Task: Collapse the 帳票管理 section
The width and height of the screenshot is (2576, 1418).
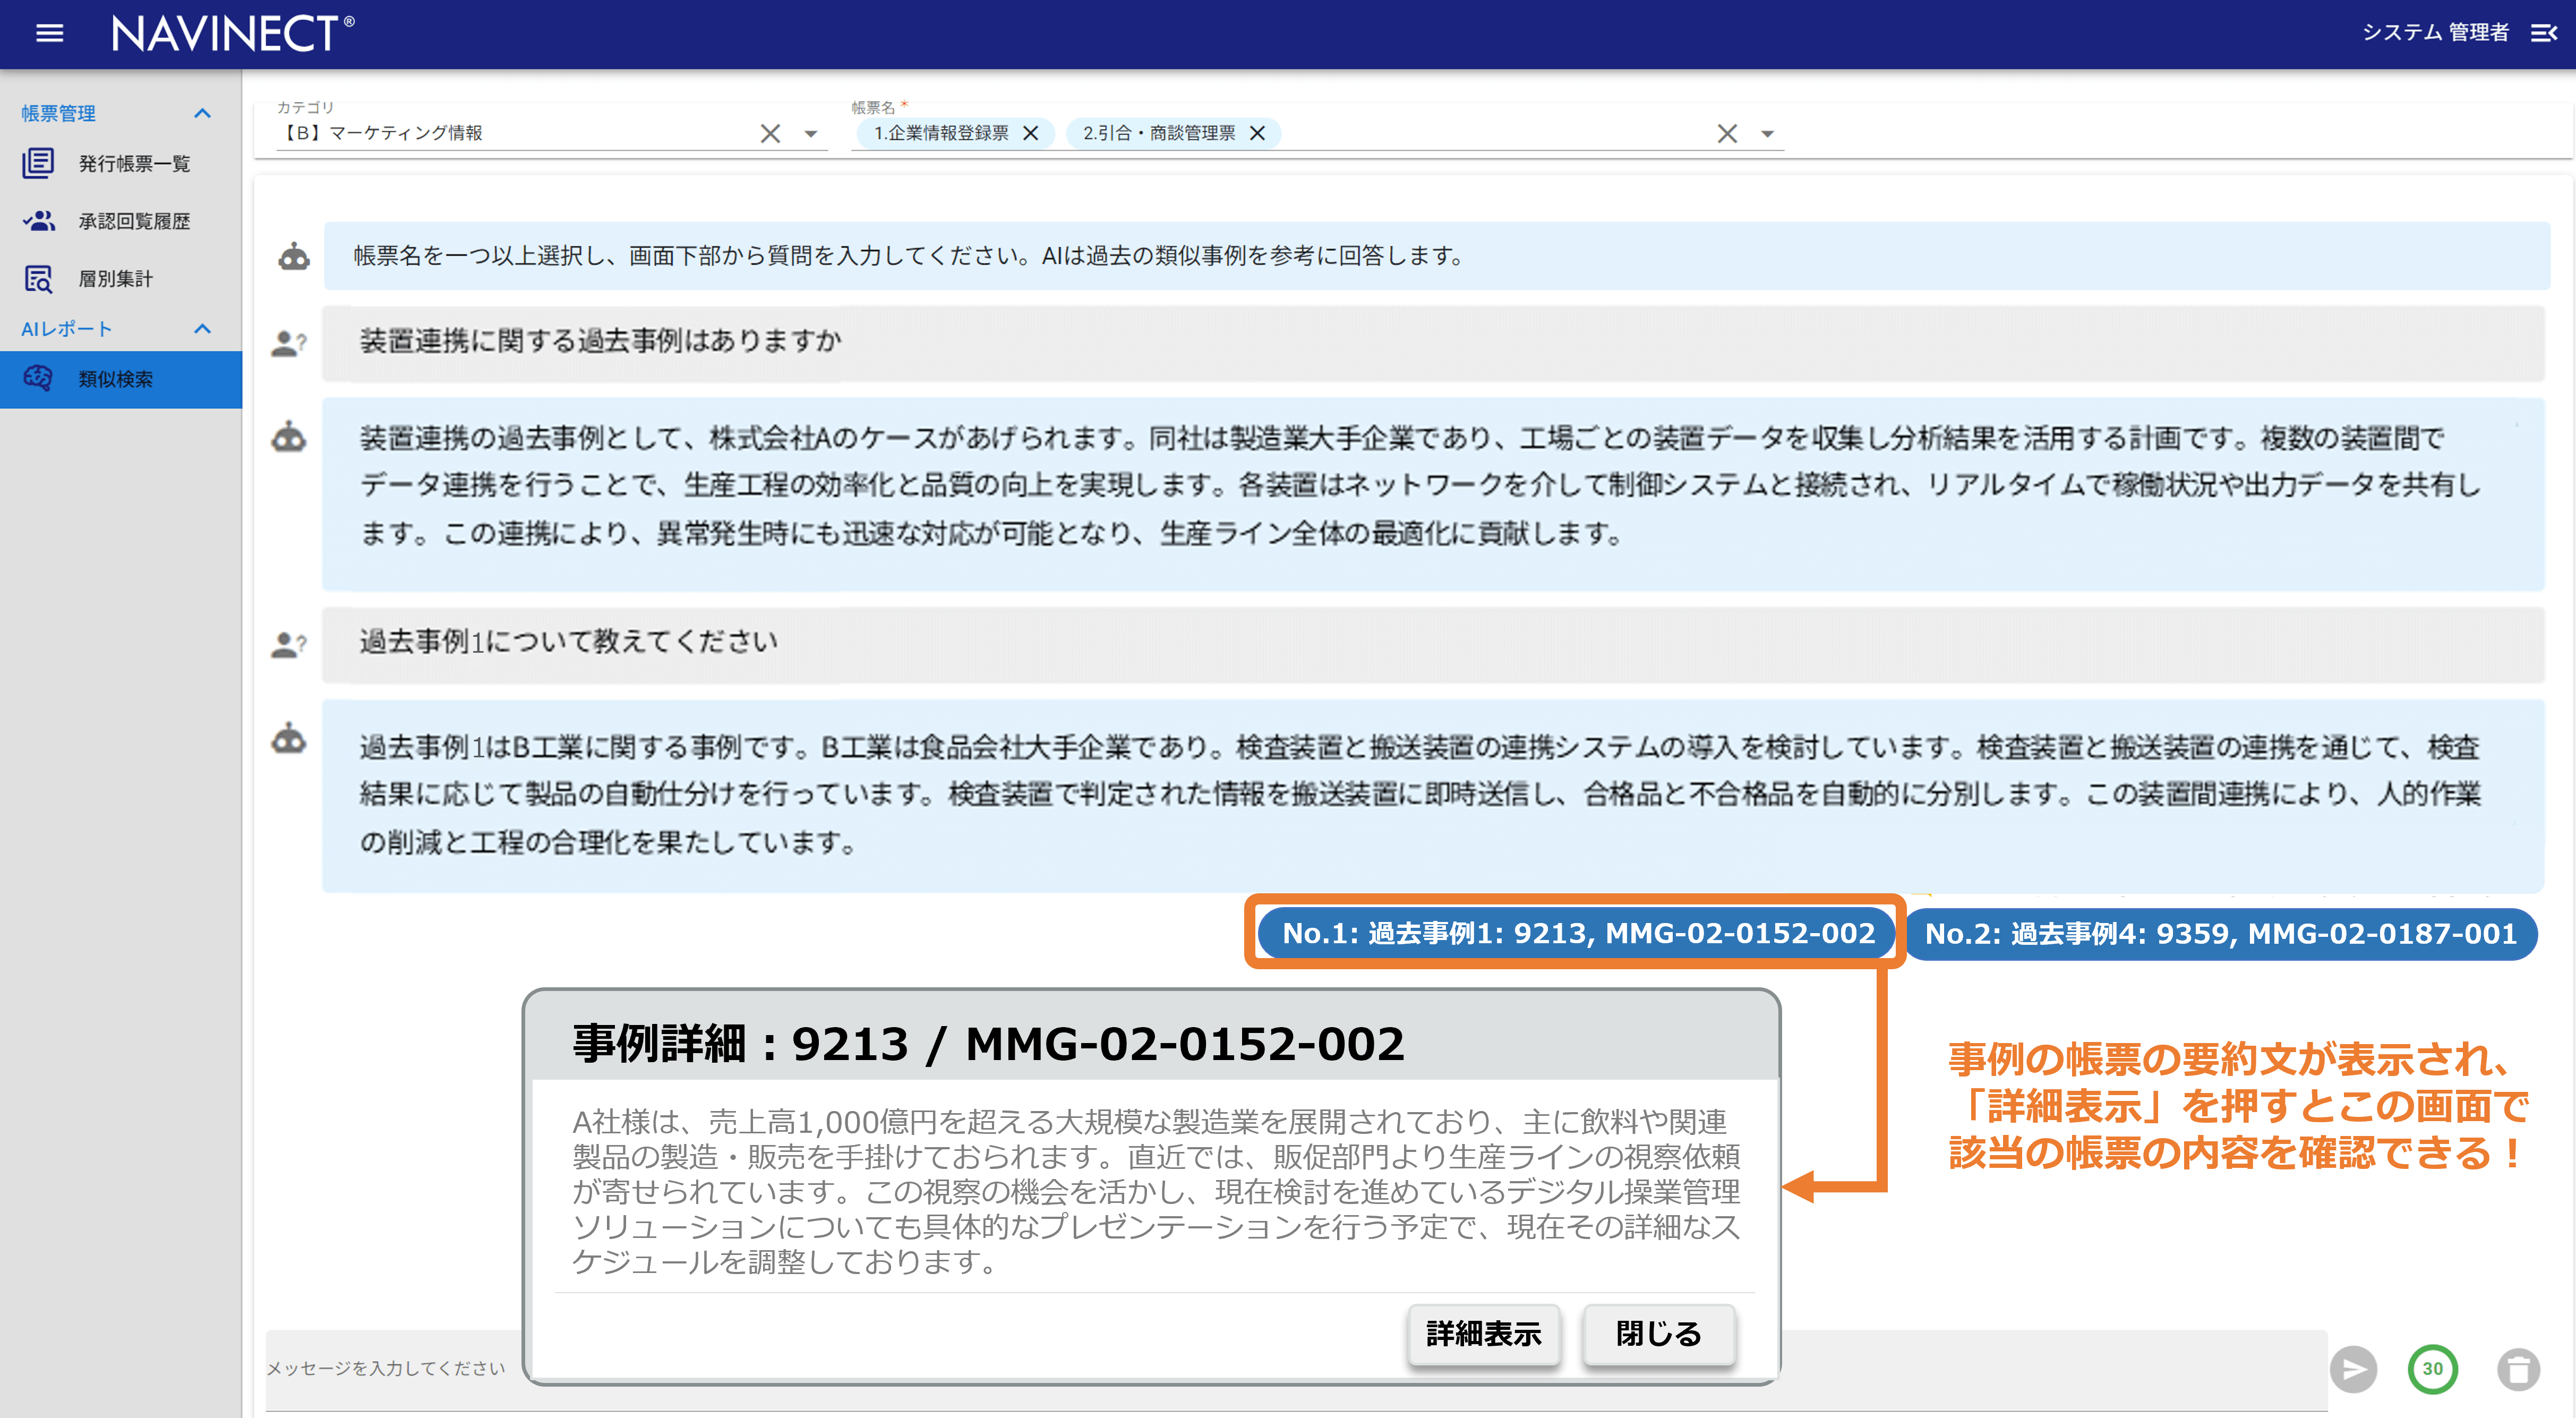Action: click(202, 113)
